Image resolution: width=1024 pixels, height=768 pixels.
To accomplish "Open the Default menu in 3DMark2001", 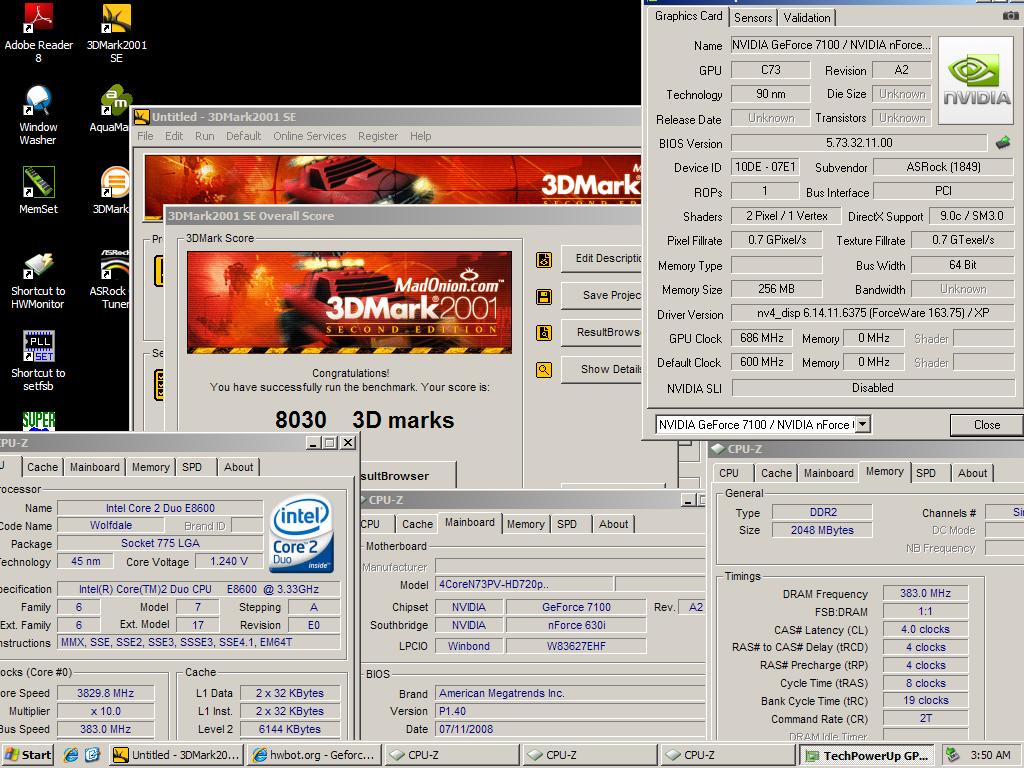I will pos(244,136).
